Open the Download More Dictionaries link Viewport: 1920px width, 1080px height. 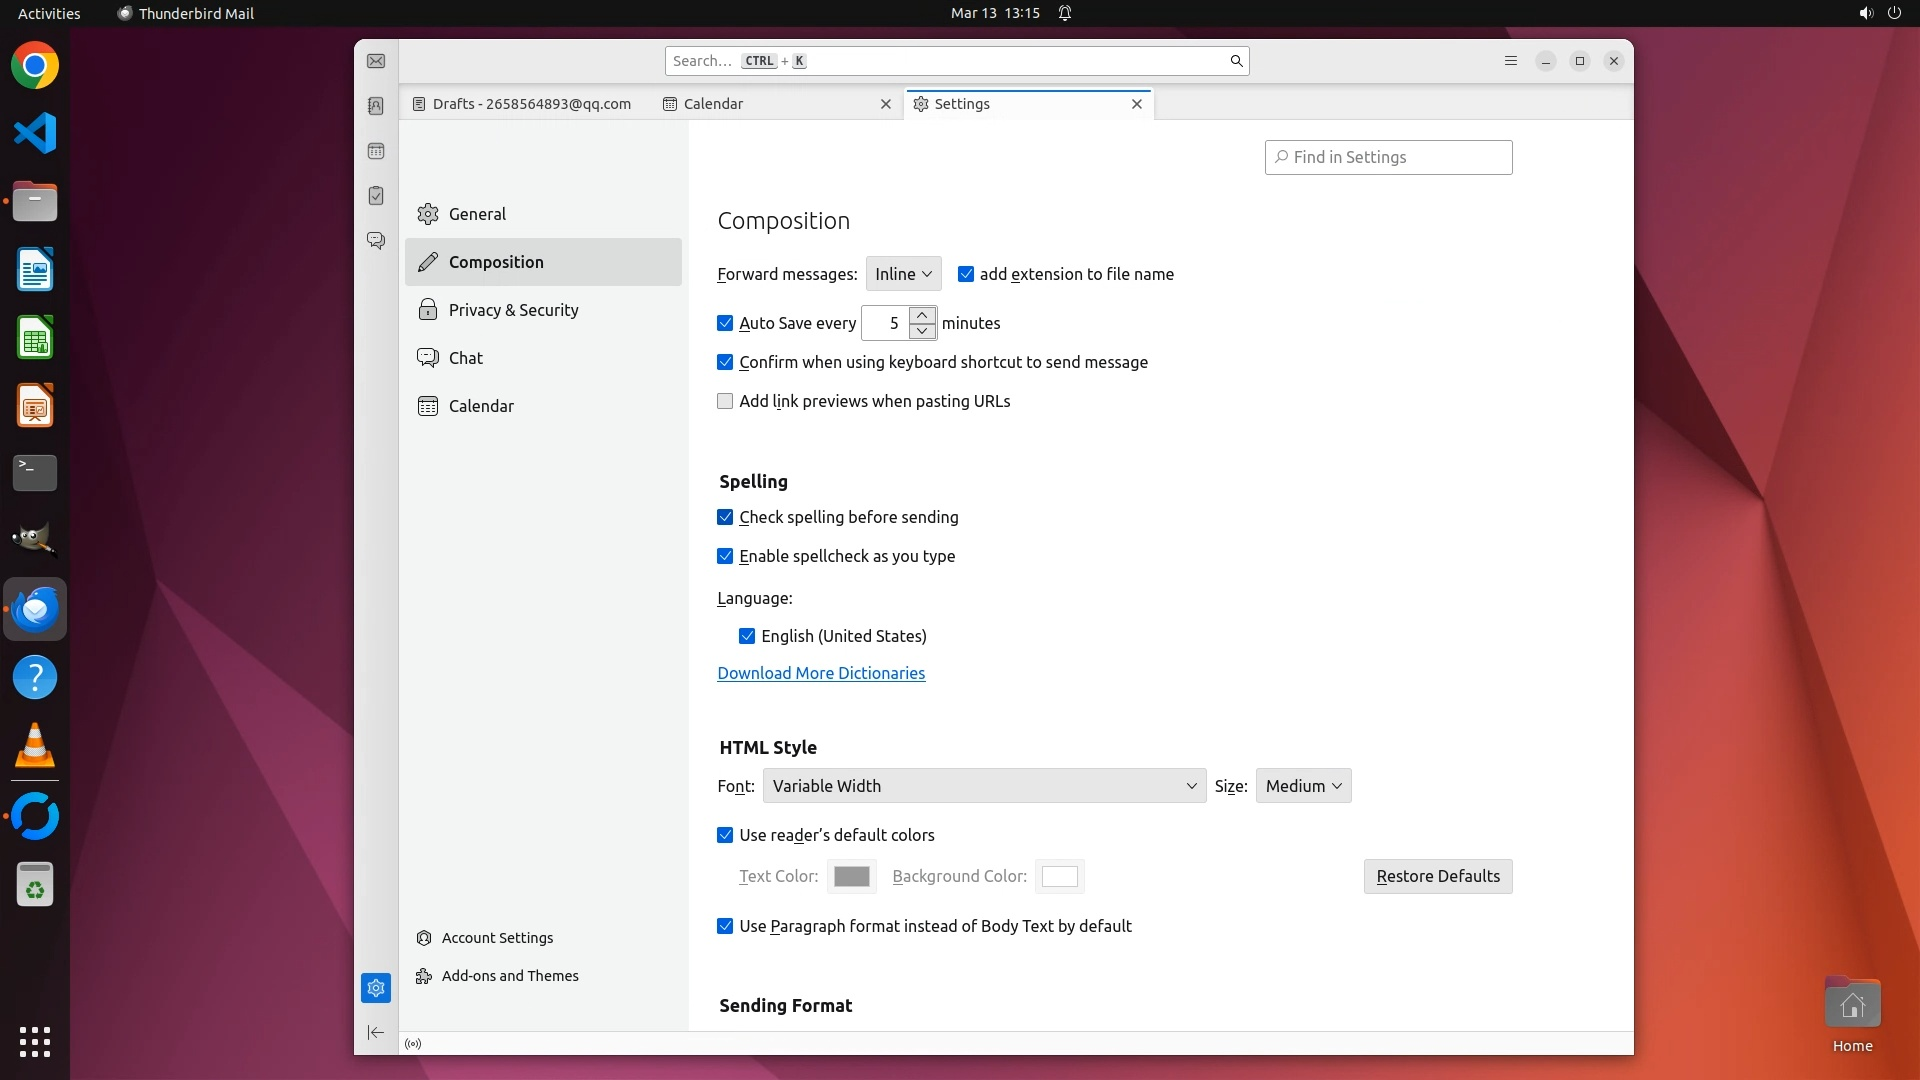(x=821, y=674)
